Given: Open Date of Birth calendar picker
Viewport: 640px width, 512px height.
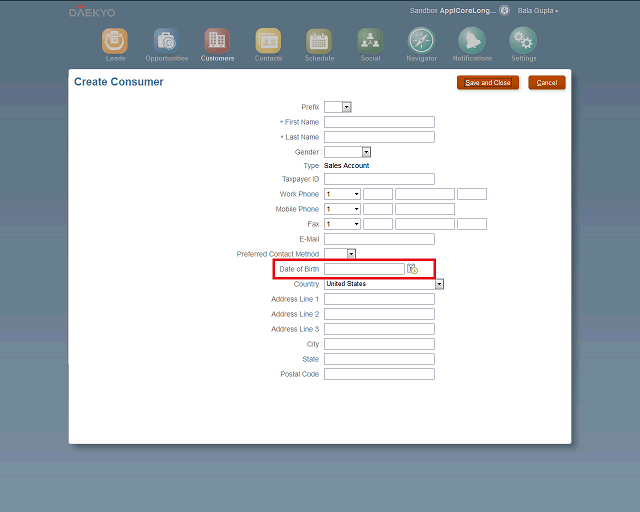Looking at the screenshot, I should 412,269.
